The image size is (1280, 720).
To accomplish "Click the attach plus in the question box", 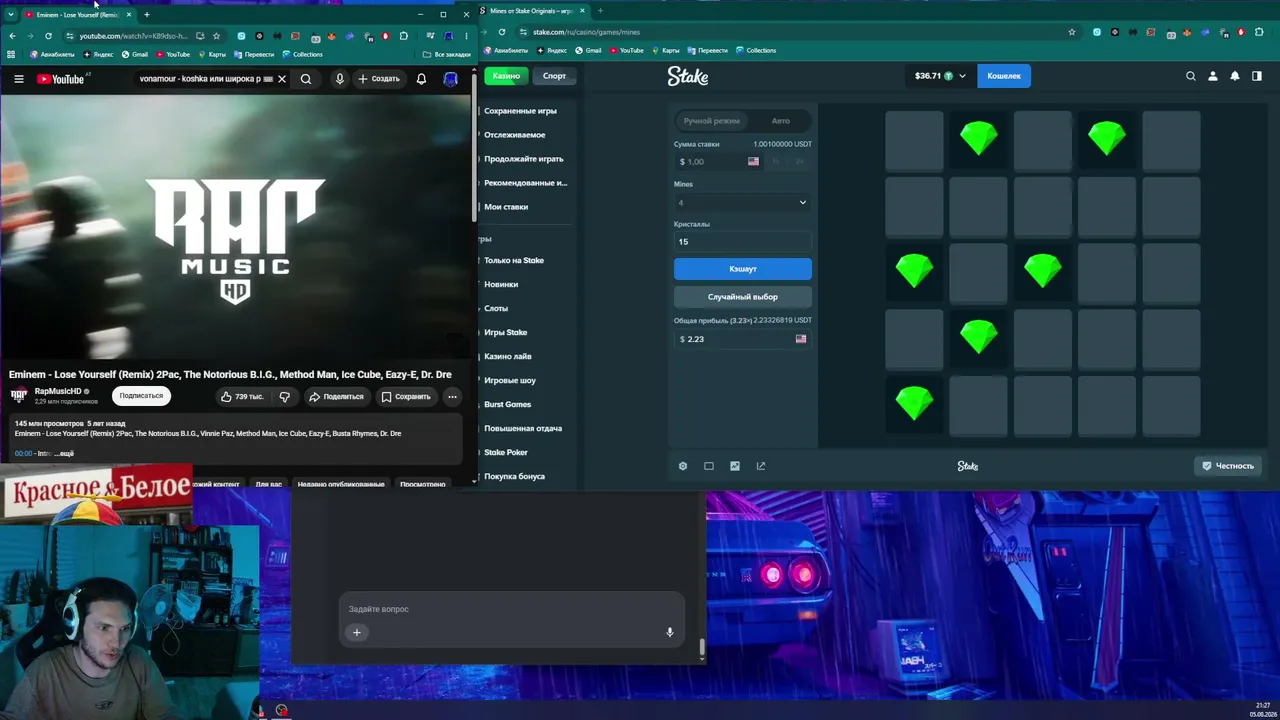I will point(356,632).
